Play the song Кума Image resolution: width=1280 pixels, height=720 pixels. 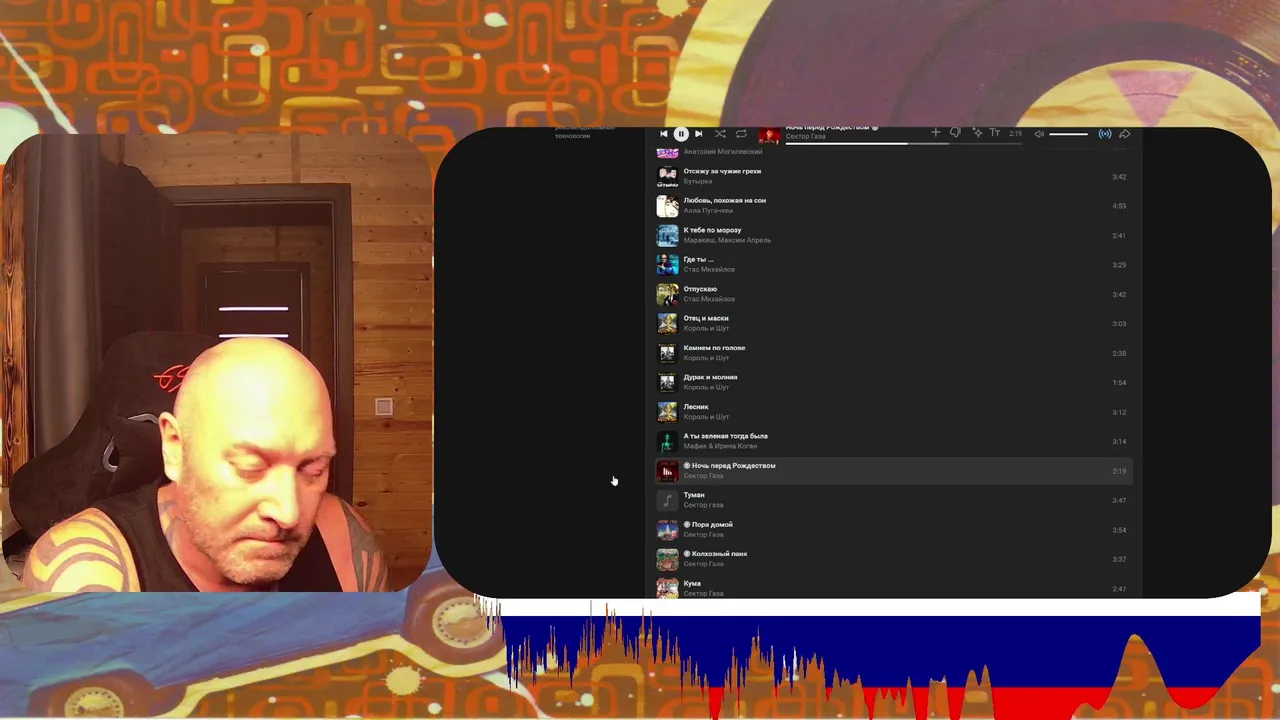tap(692, 583)
